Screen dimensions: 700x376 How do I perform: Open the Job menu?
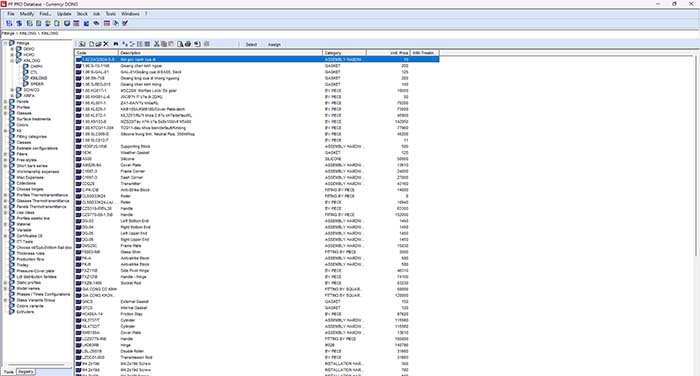pyautogui.click(x=96, y=14)
